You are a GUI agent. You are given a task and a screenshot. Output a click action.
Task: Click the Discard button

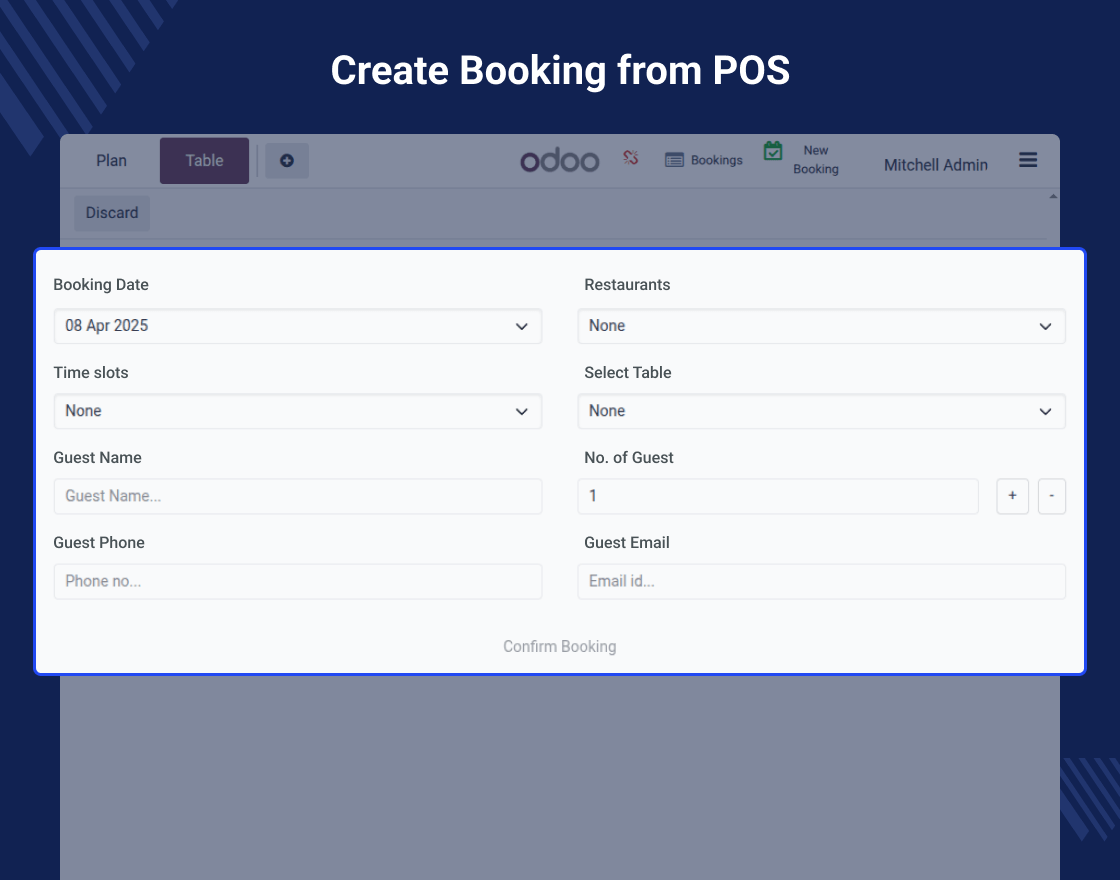pyautogui.click(x=112, y=213)
